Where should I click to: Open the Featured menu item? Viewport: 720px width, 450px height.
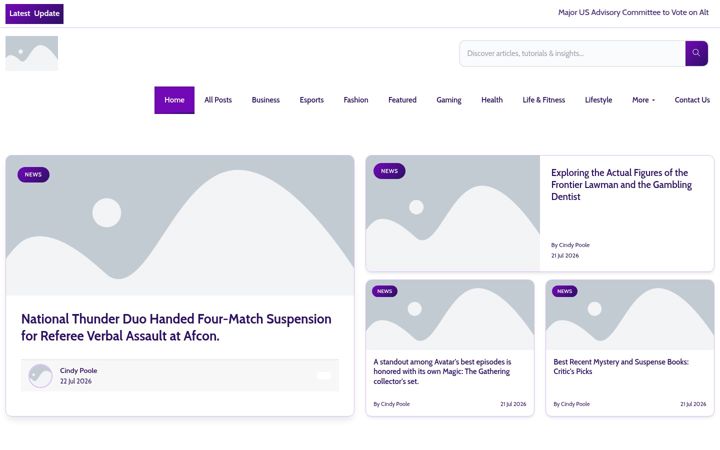402,100
